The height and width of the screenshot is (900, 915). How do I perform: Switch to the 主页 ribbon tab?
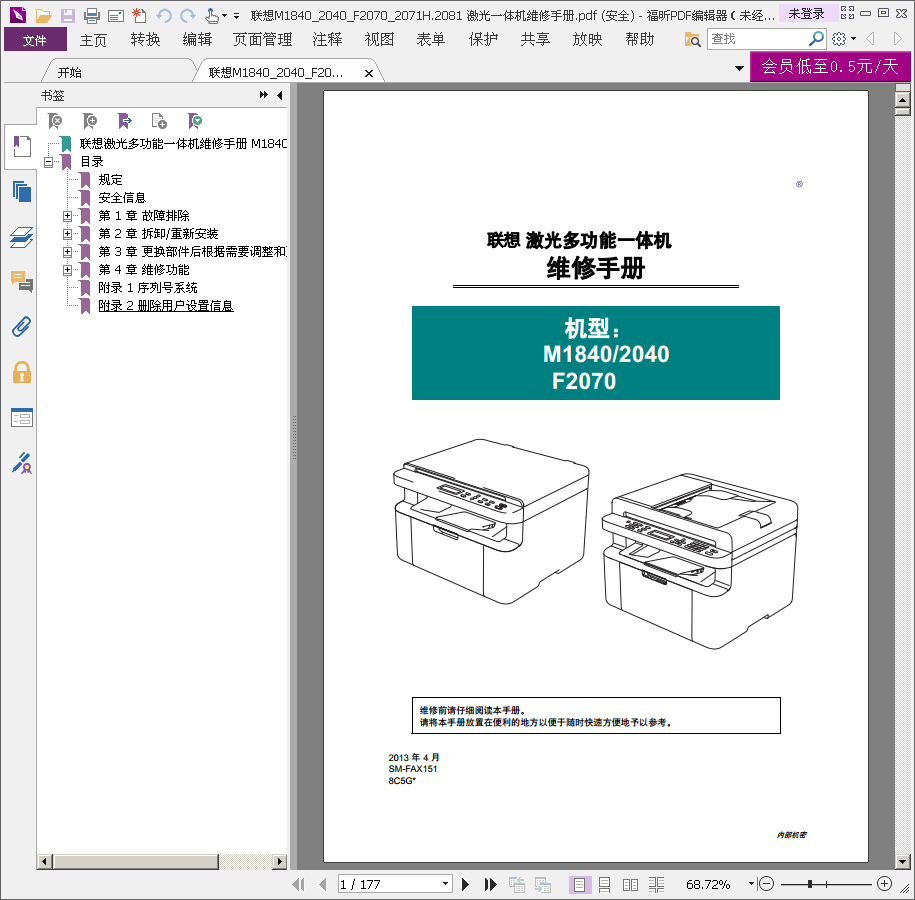point(93,40)
